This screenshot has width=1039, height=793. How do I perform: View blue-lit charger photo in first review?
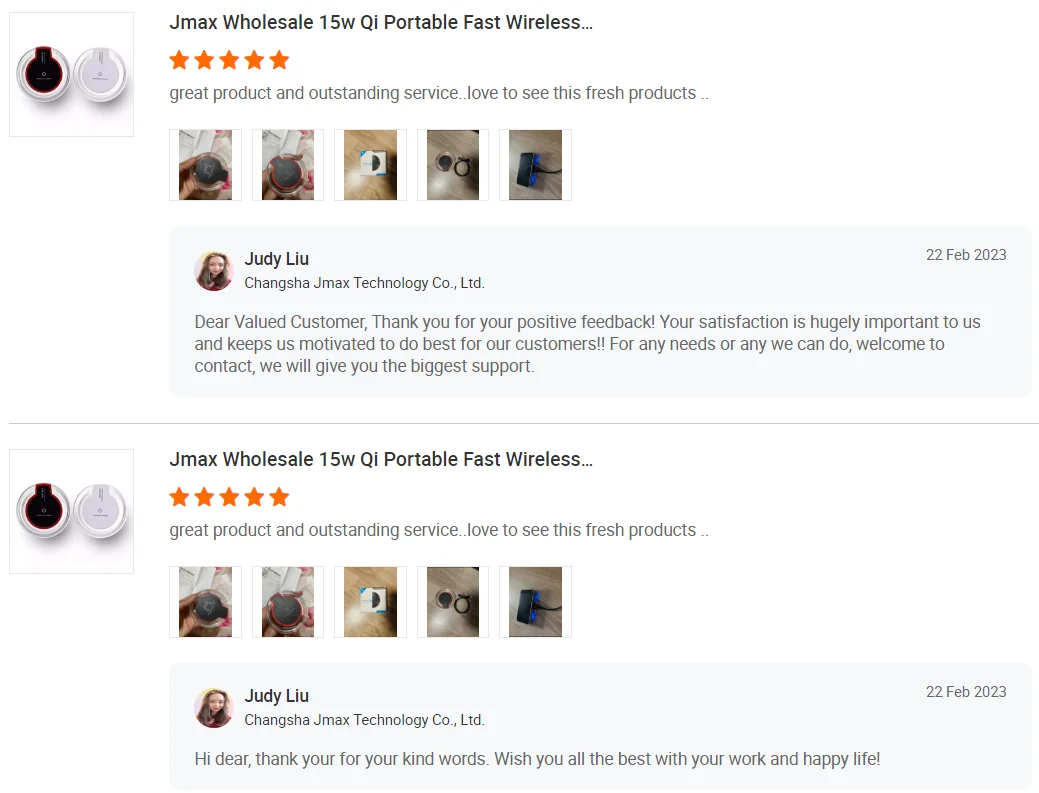[535, 165]
